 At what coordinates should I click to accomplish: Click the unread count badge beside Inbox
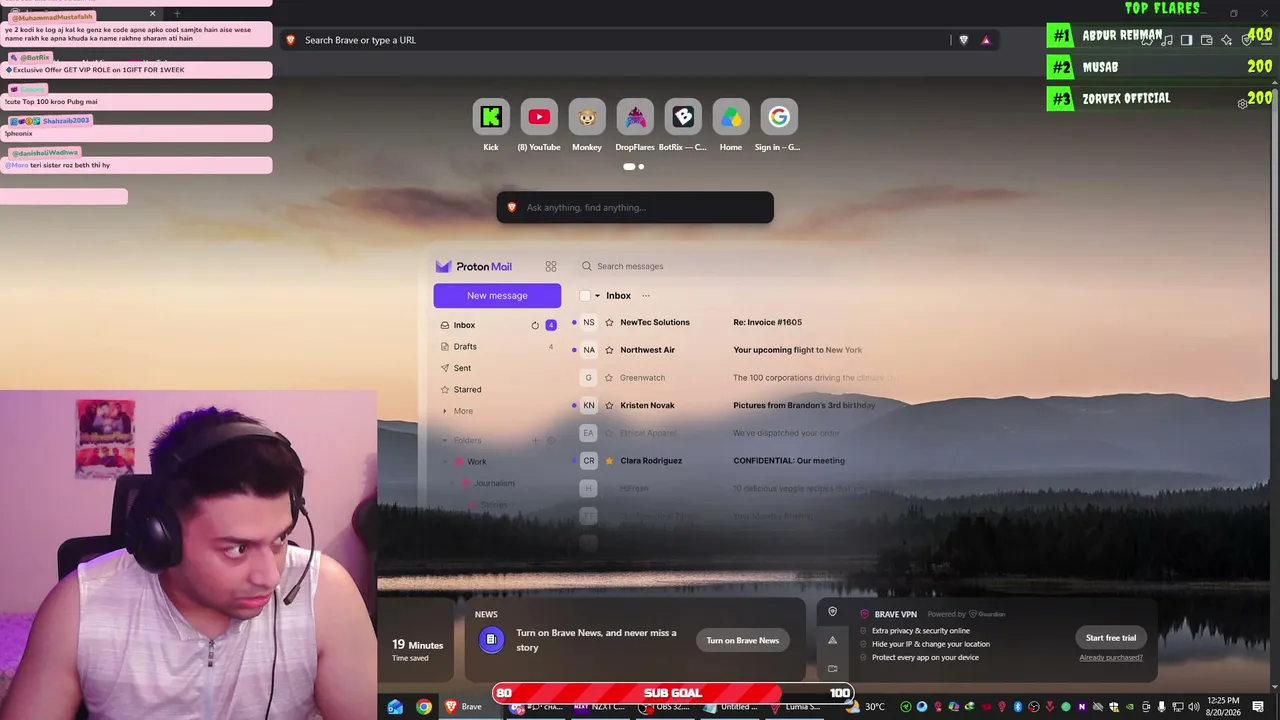click(551, 325)
